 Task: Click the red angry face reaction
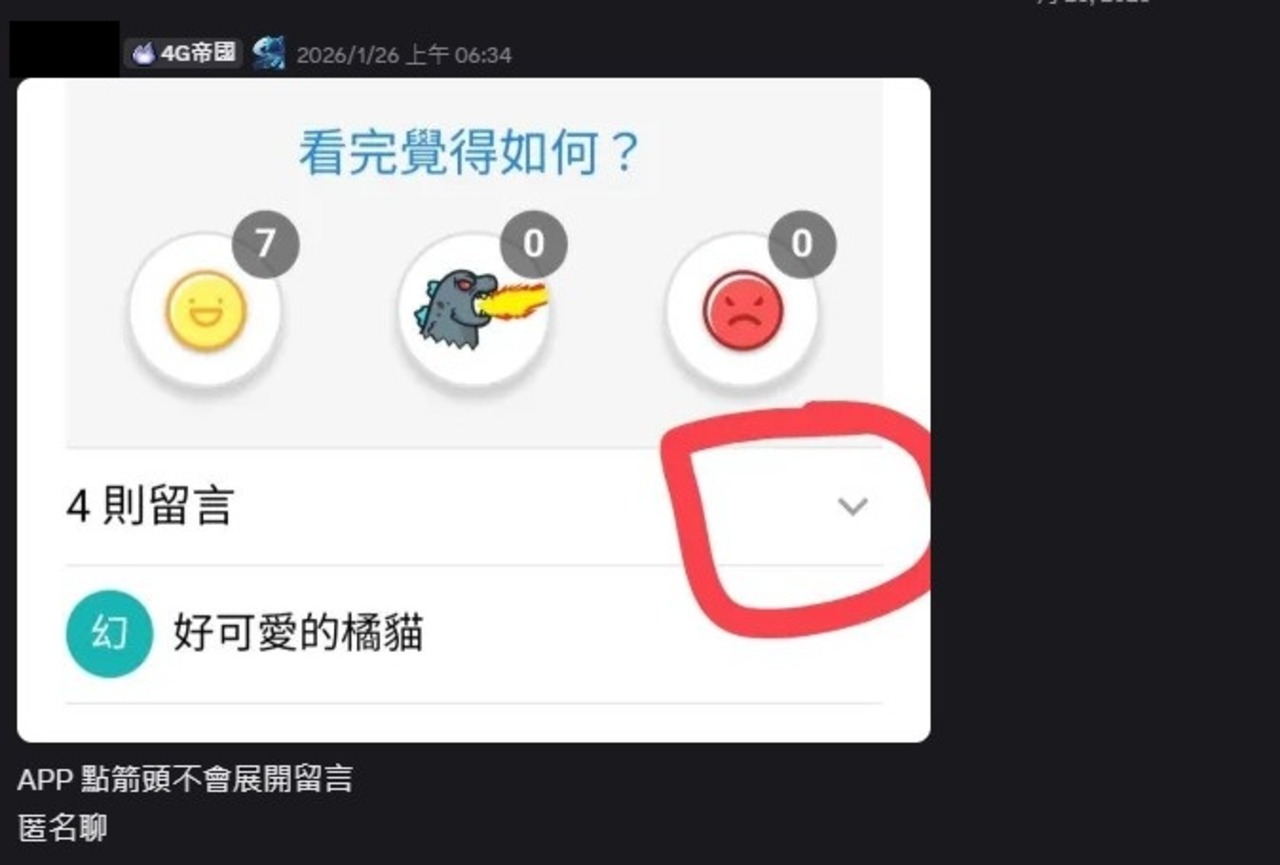(742, 311)
